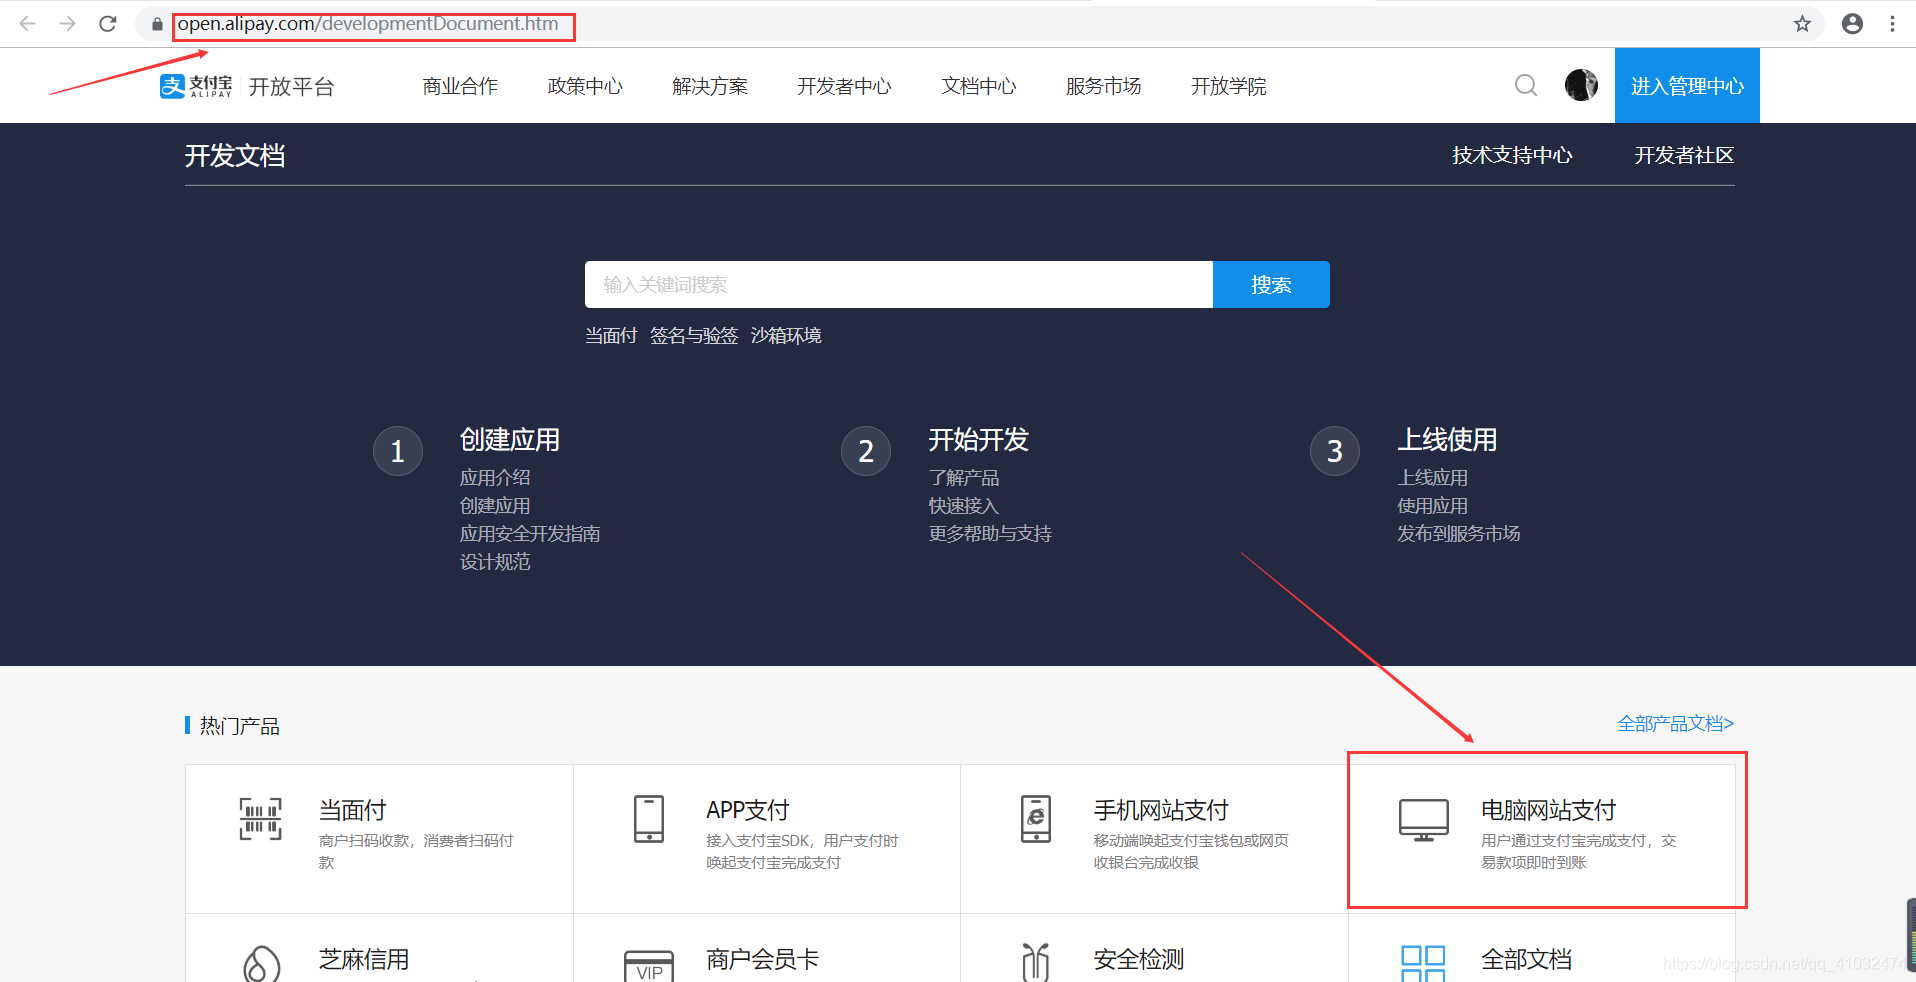
Task: Click the 开始开发 step heading
Action: point(978,440)
